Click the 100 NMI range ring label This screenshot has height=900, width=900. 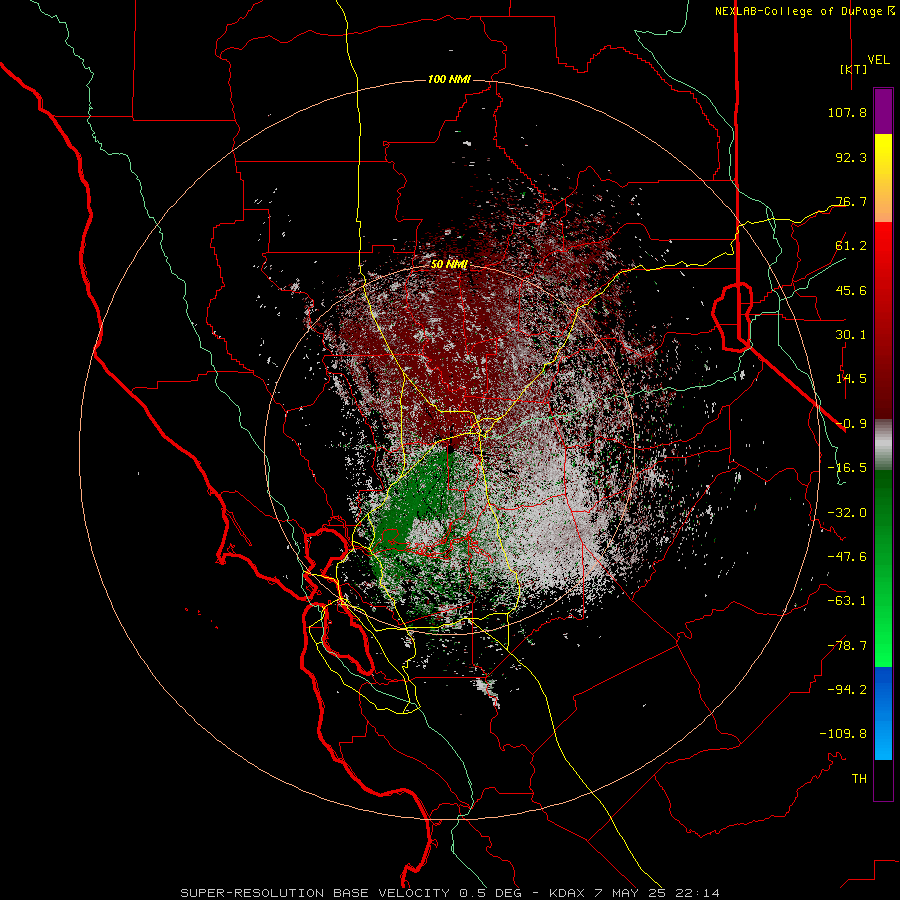click(449, 79)
